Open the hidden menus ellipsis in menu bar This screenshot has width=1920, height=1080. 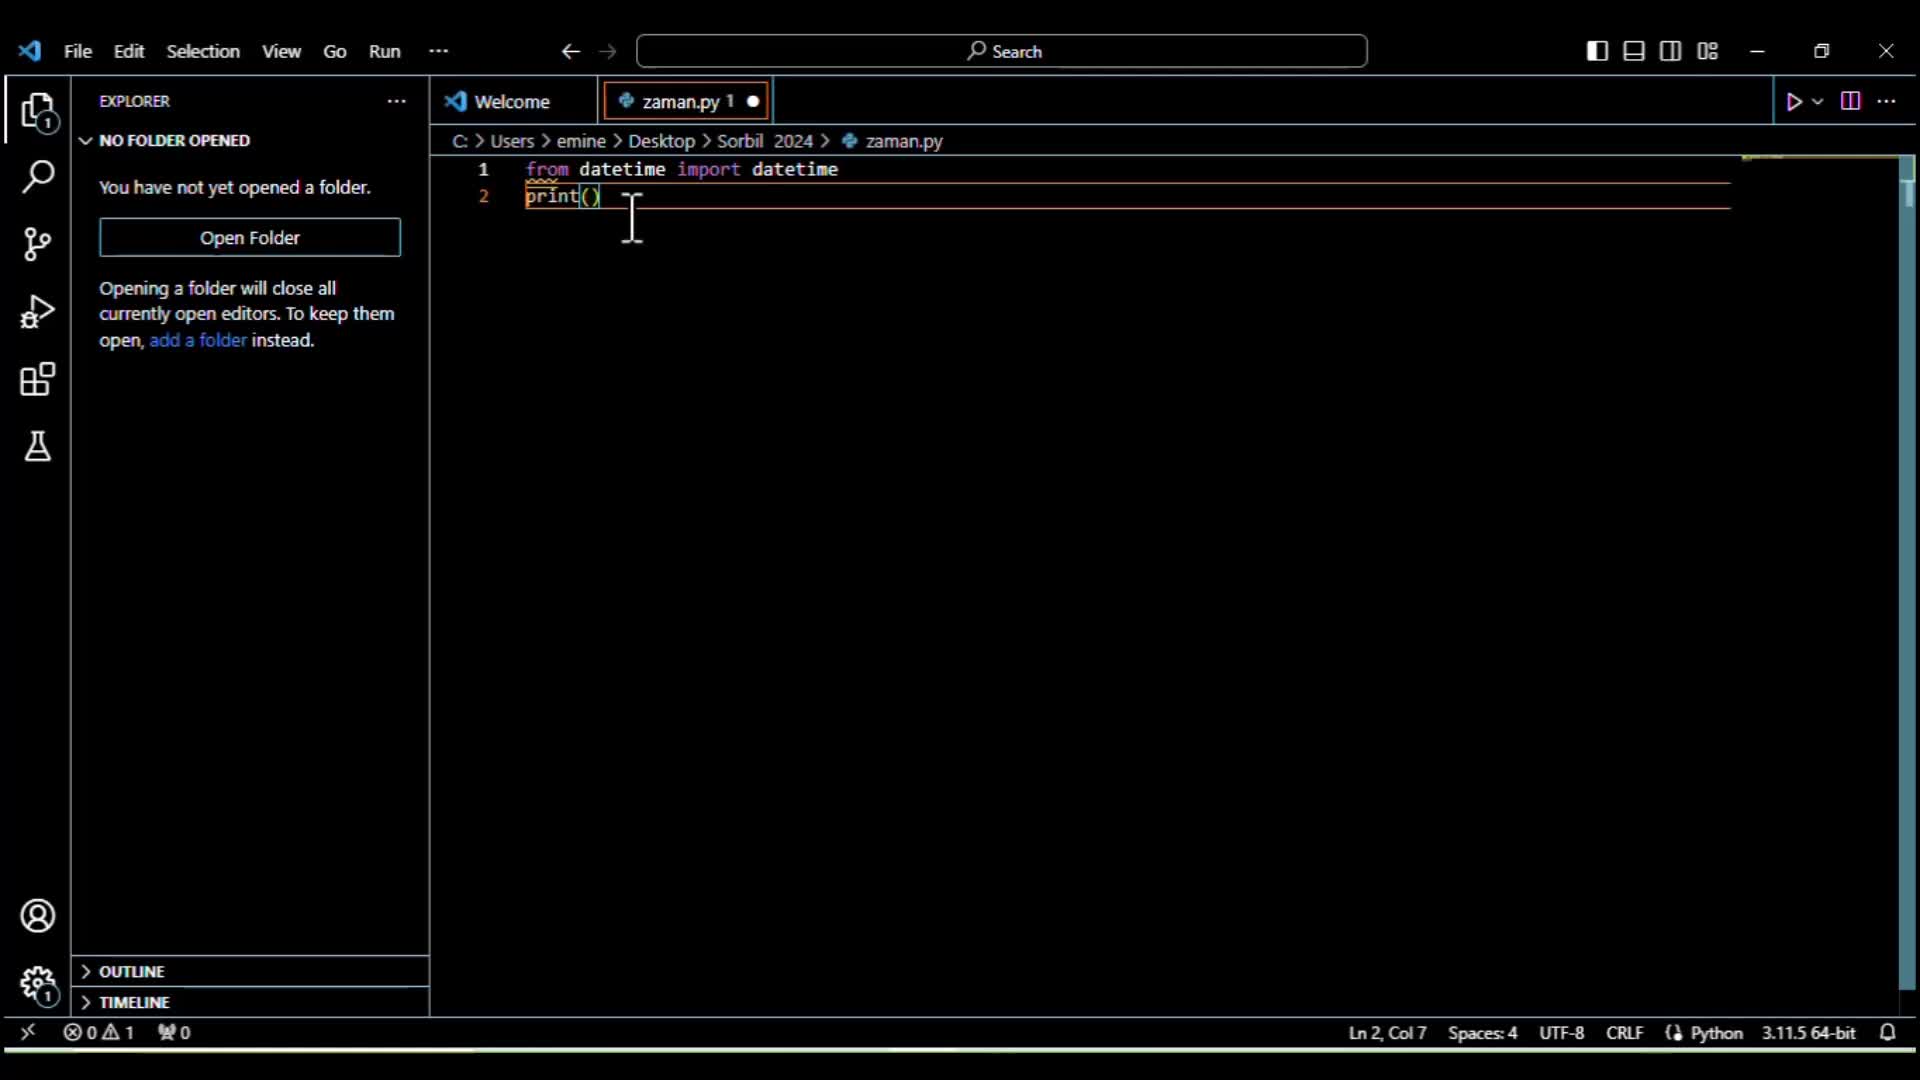(x=439, y=51)
